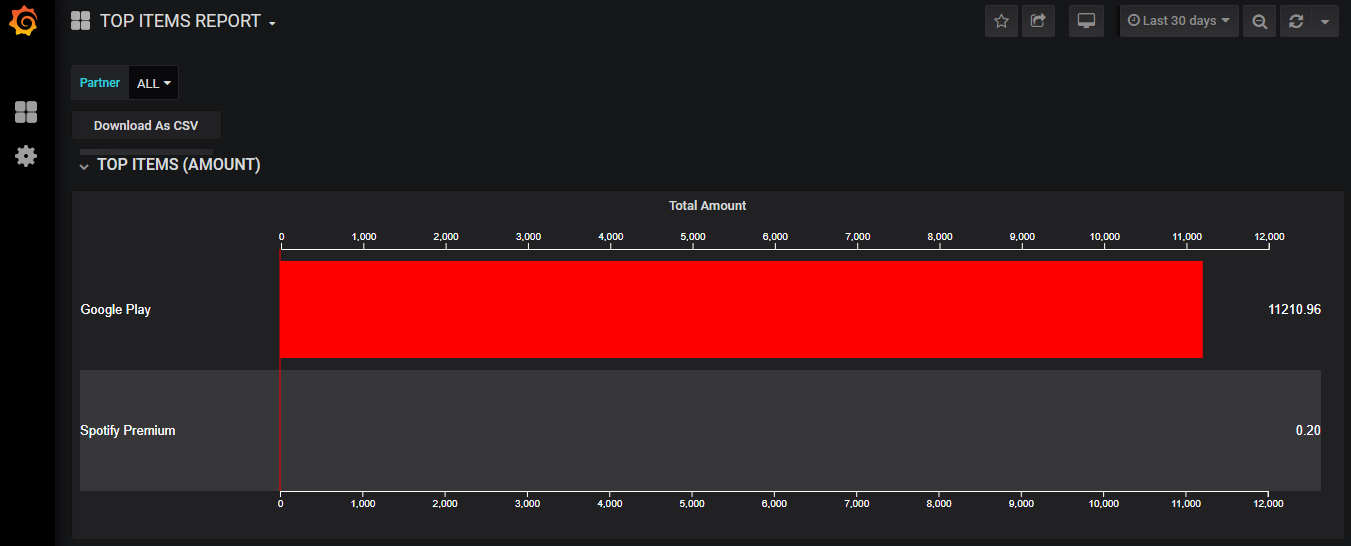Click the 0.20 value for Spotify Premium

click(x=1308, y=430)
